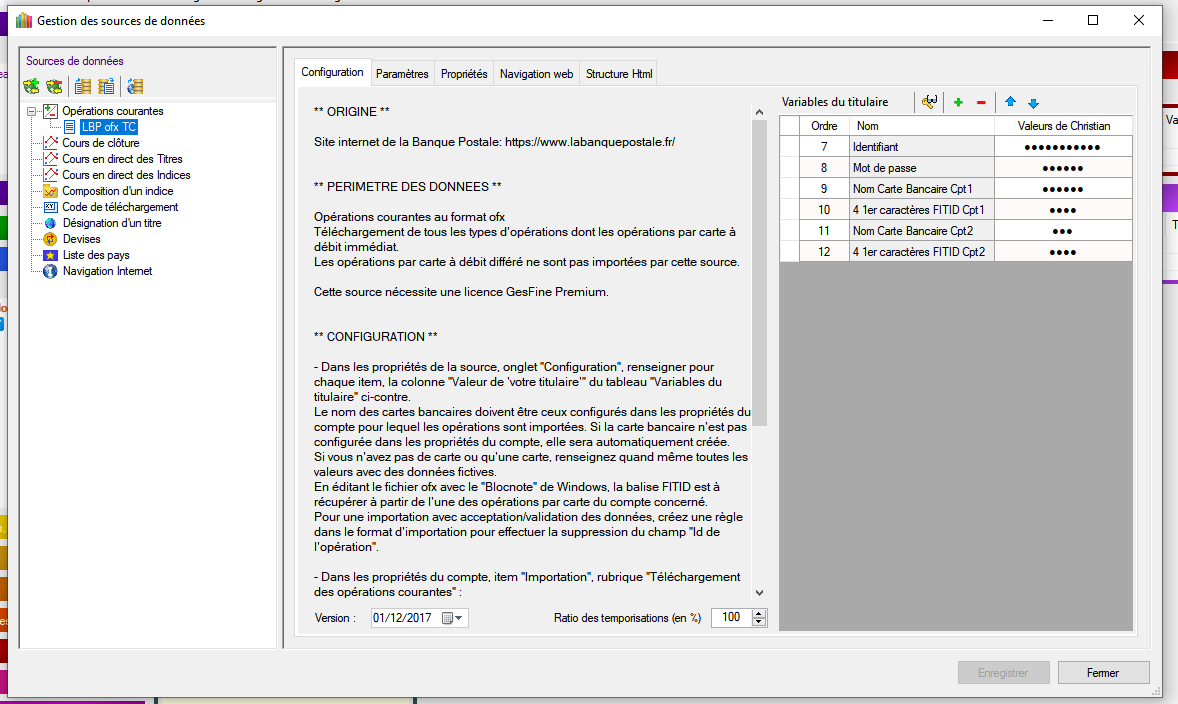Click the Fermer button
Image resolution: width=1178 pixels, height=704 pixels.
point(1103,673)
